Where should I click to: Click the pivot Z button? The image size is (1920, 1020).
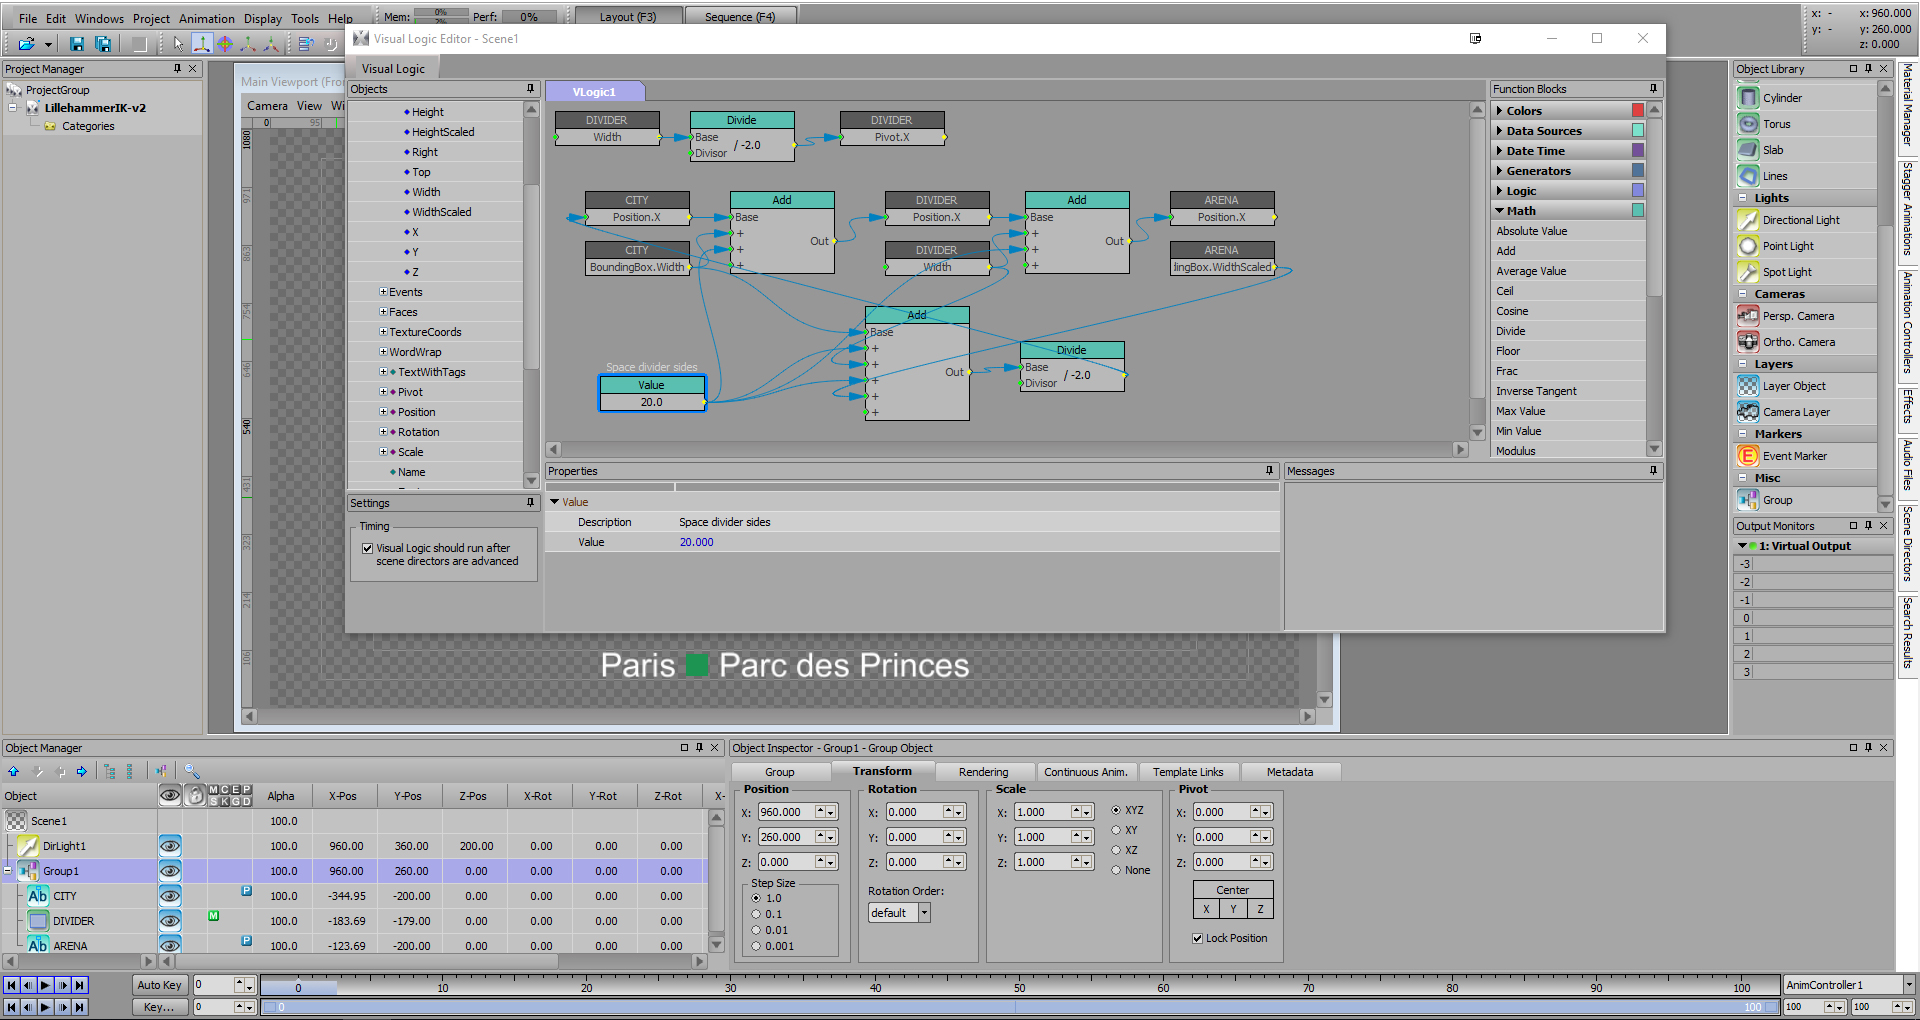1260,909
